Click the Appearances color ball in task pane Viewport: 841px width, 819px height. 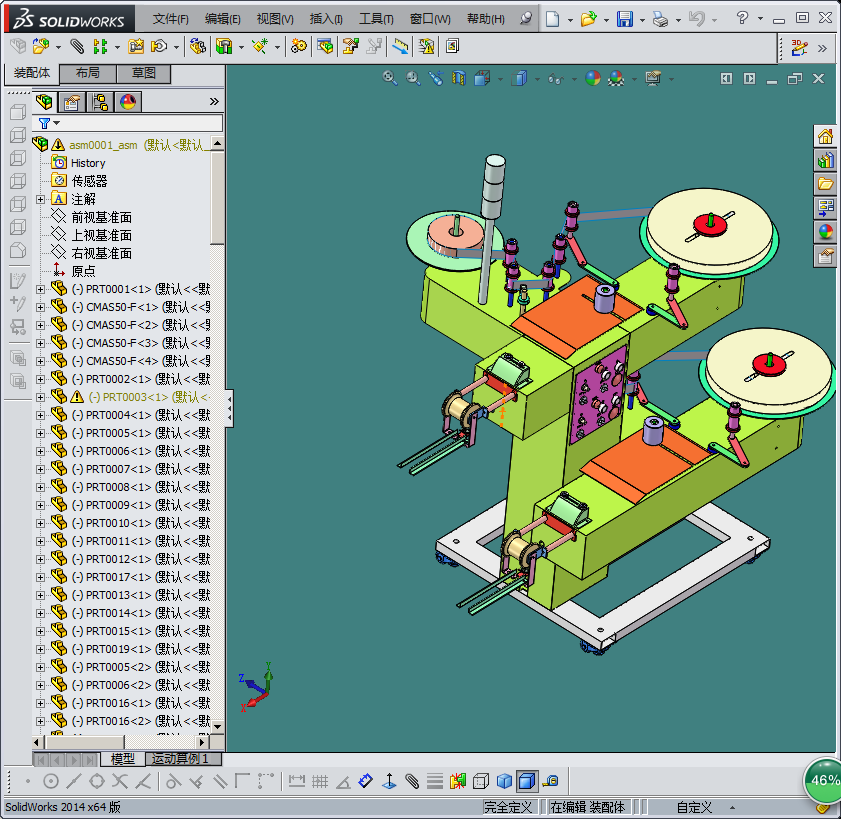pos(825,232)
